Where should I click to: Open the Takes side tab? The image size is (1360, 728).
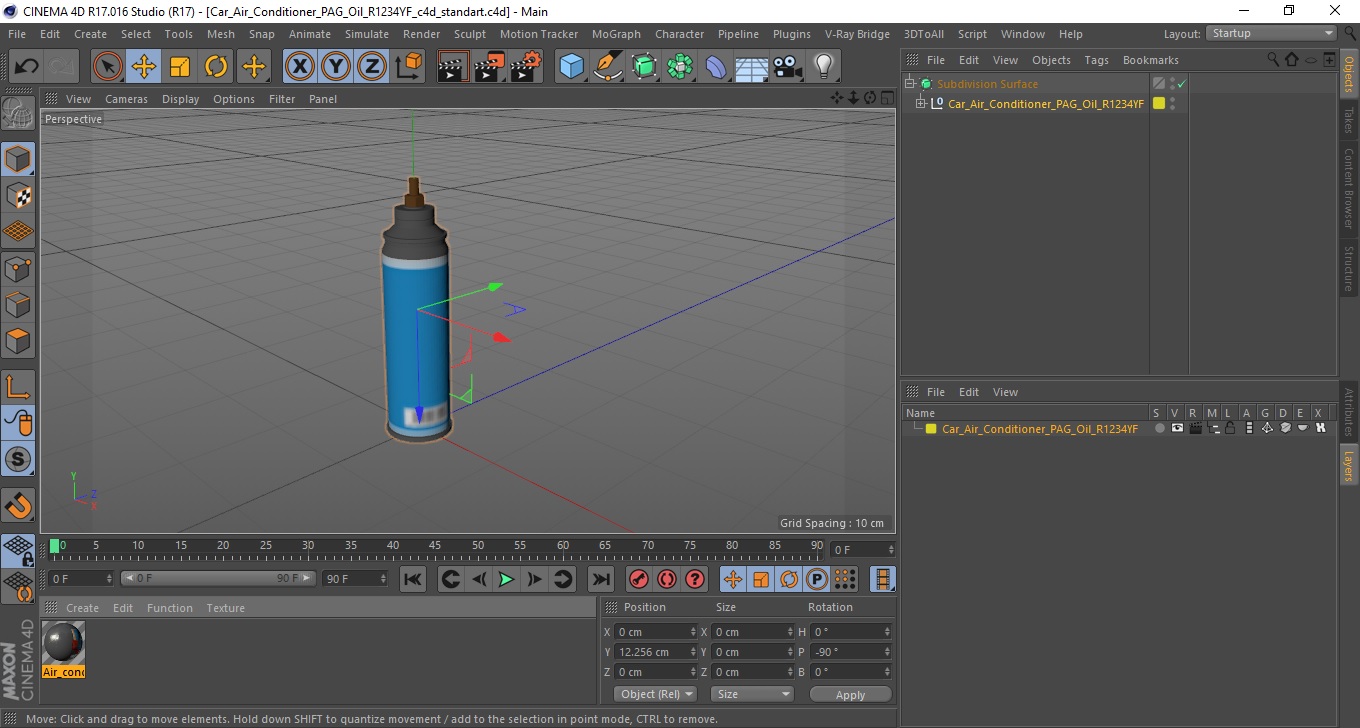1349,120
